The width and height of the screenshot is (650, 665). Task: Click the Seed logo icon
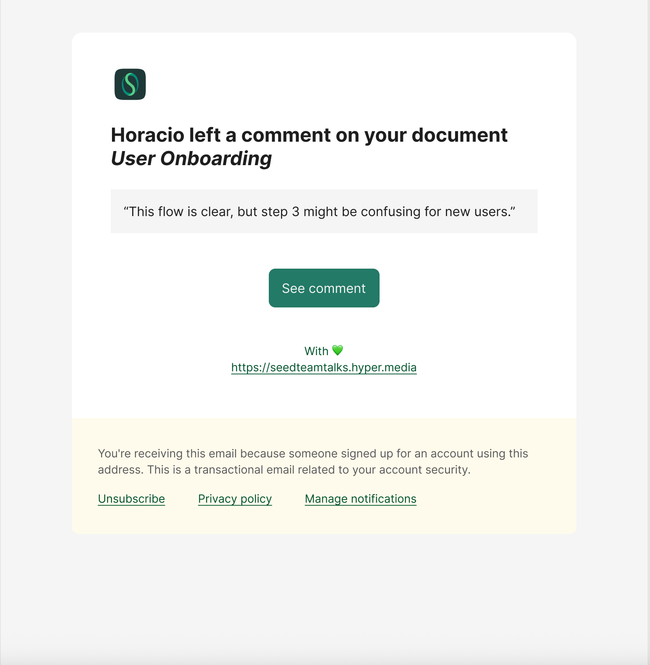(130, 84)
